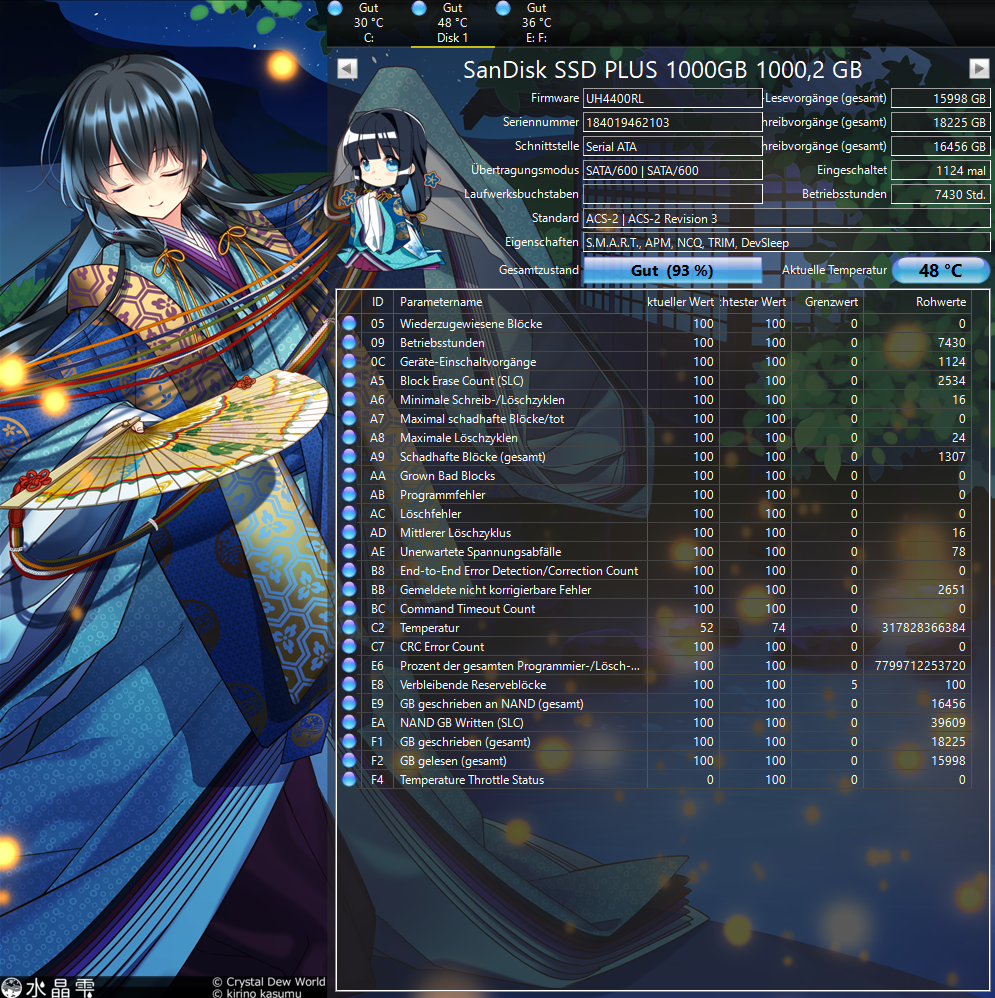Select the GB geschrieben (gesamt) F1 row
The width and height of the screenshot is (995, 998).
[654, 741]
